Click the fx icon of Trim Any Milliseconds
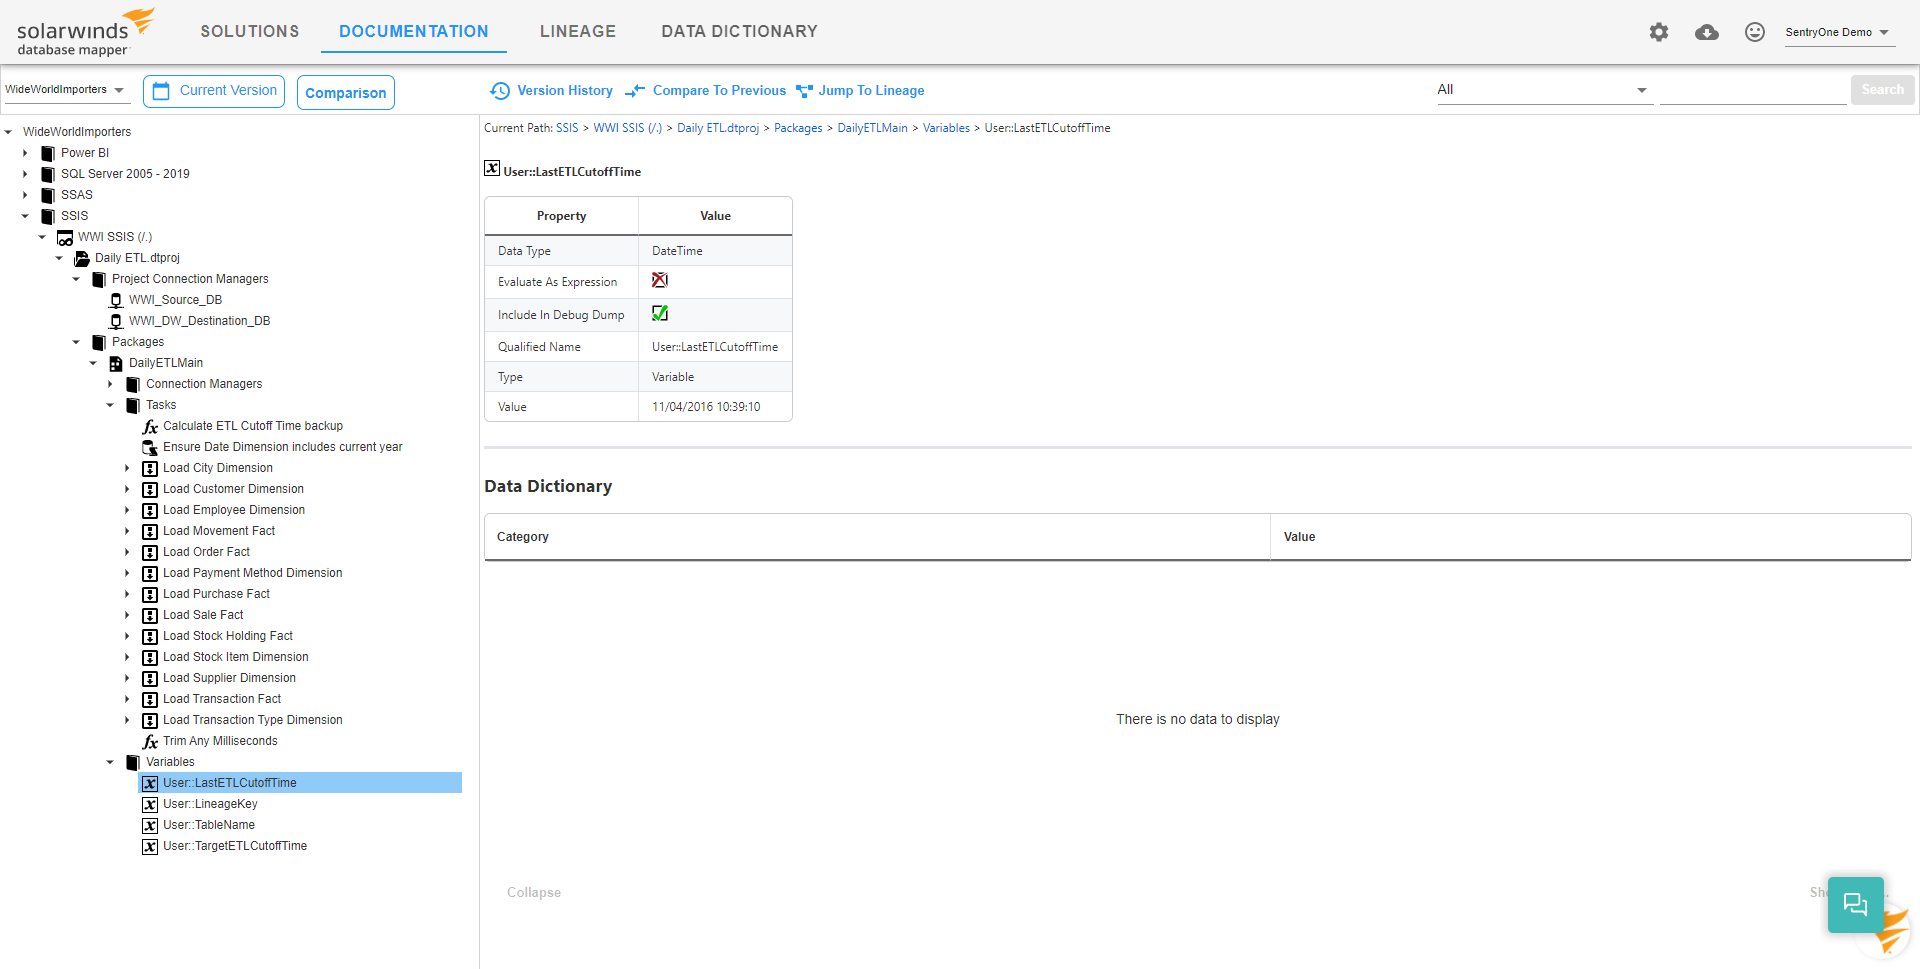Image resolution: width=1920 pixels, height=969 pixels. click(x=150, y=742)
